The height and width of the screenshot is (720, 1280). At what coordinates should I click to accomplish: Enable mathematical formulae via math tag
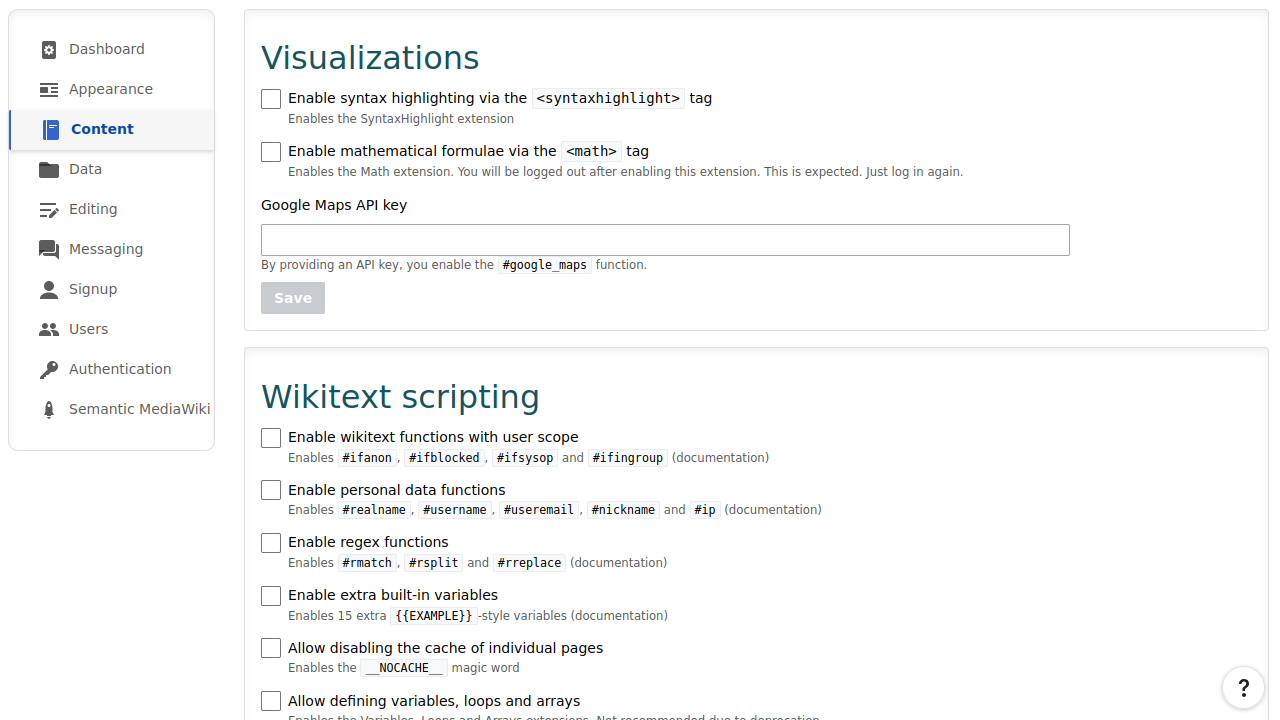(x=270, y=151)
